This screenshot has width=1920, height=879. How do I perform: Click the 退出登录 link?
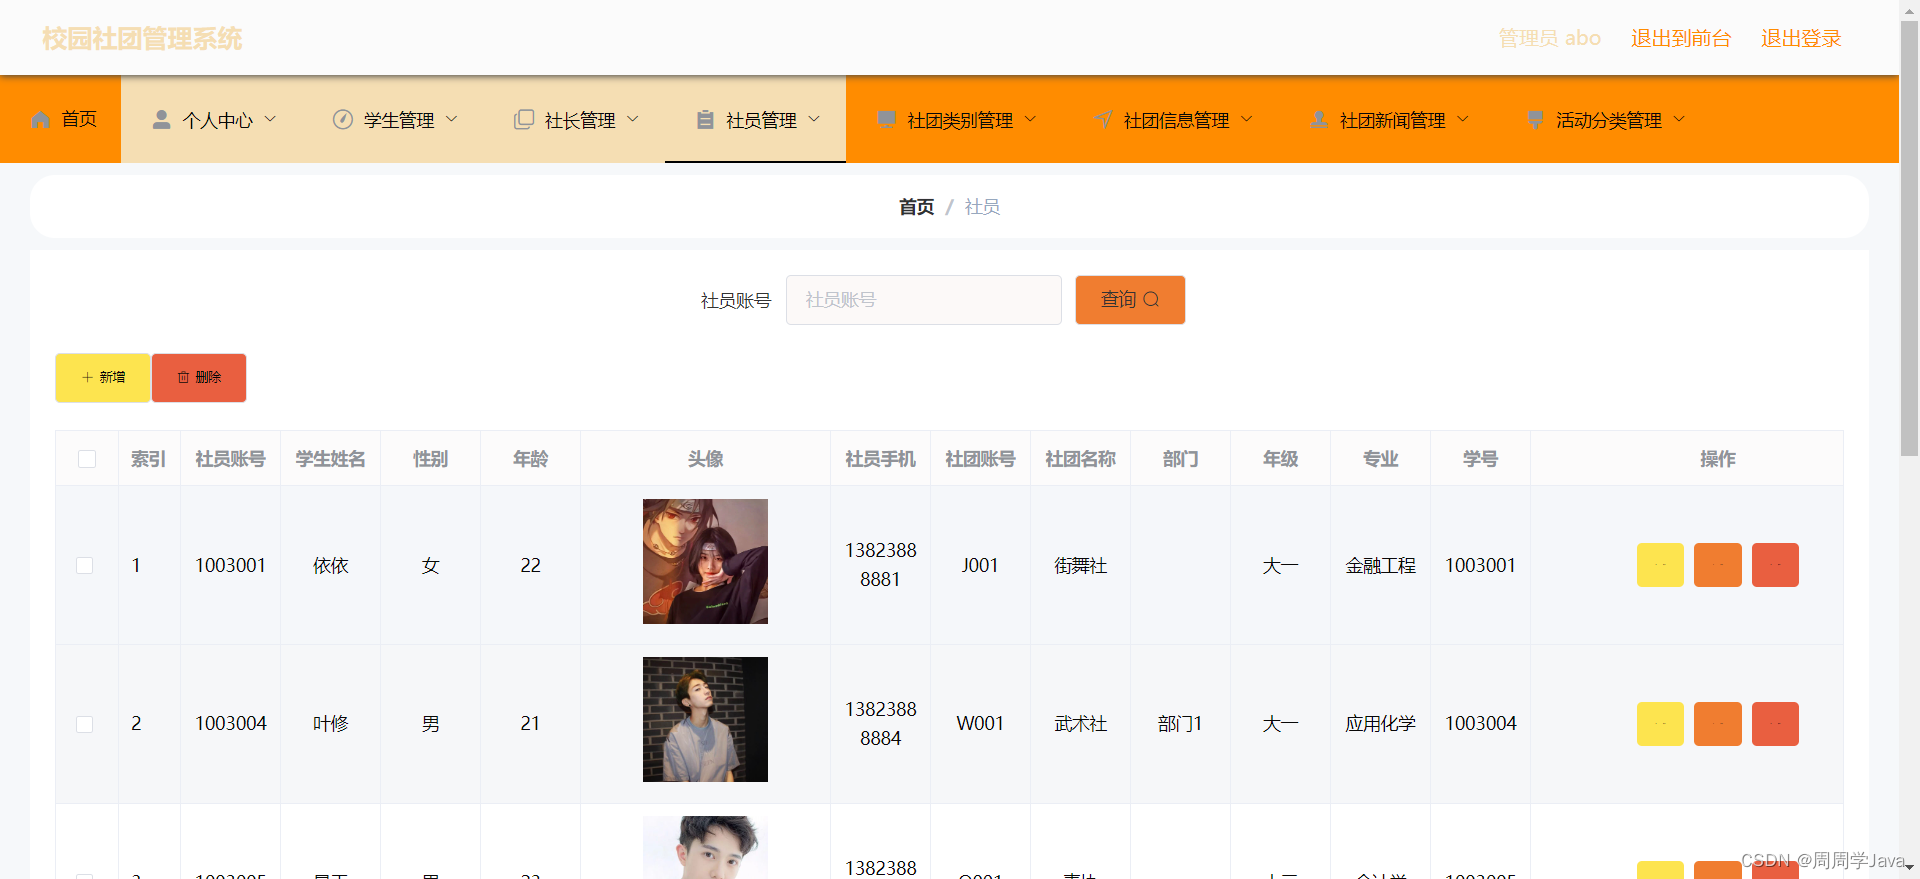1801,38
